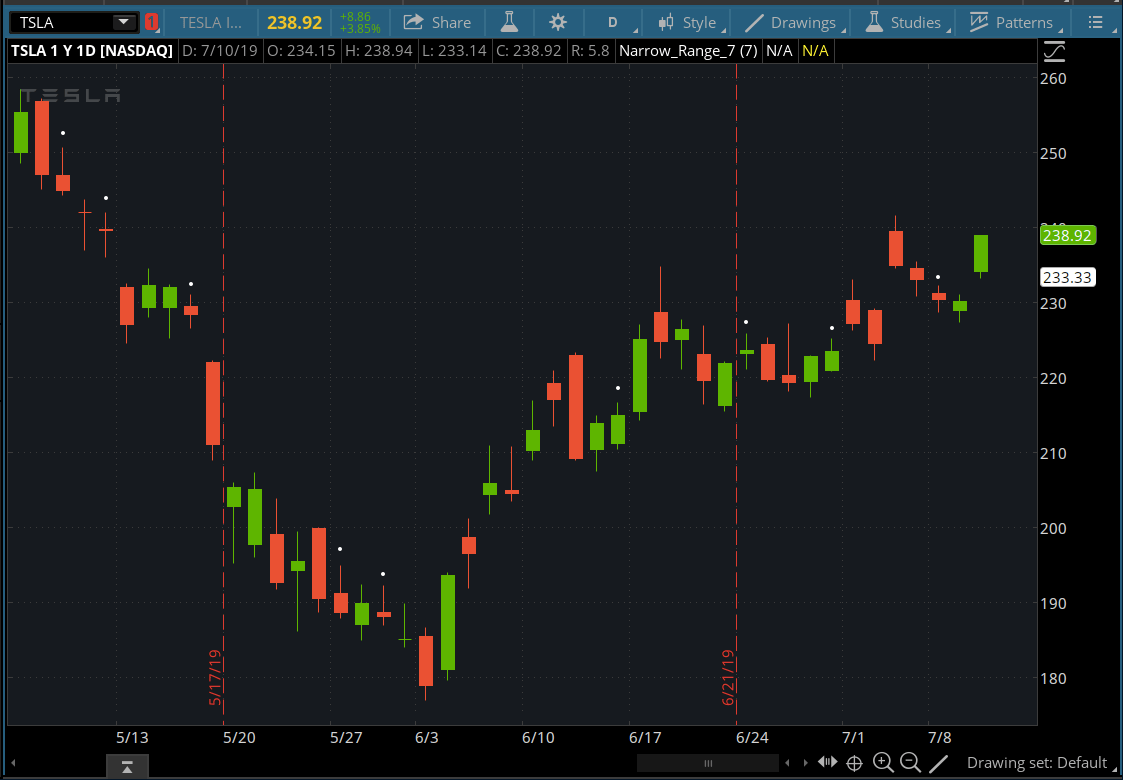Open the Share options via the share icon
The image size is (1123, 780).
point(437,21)
